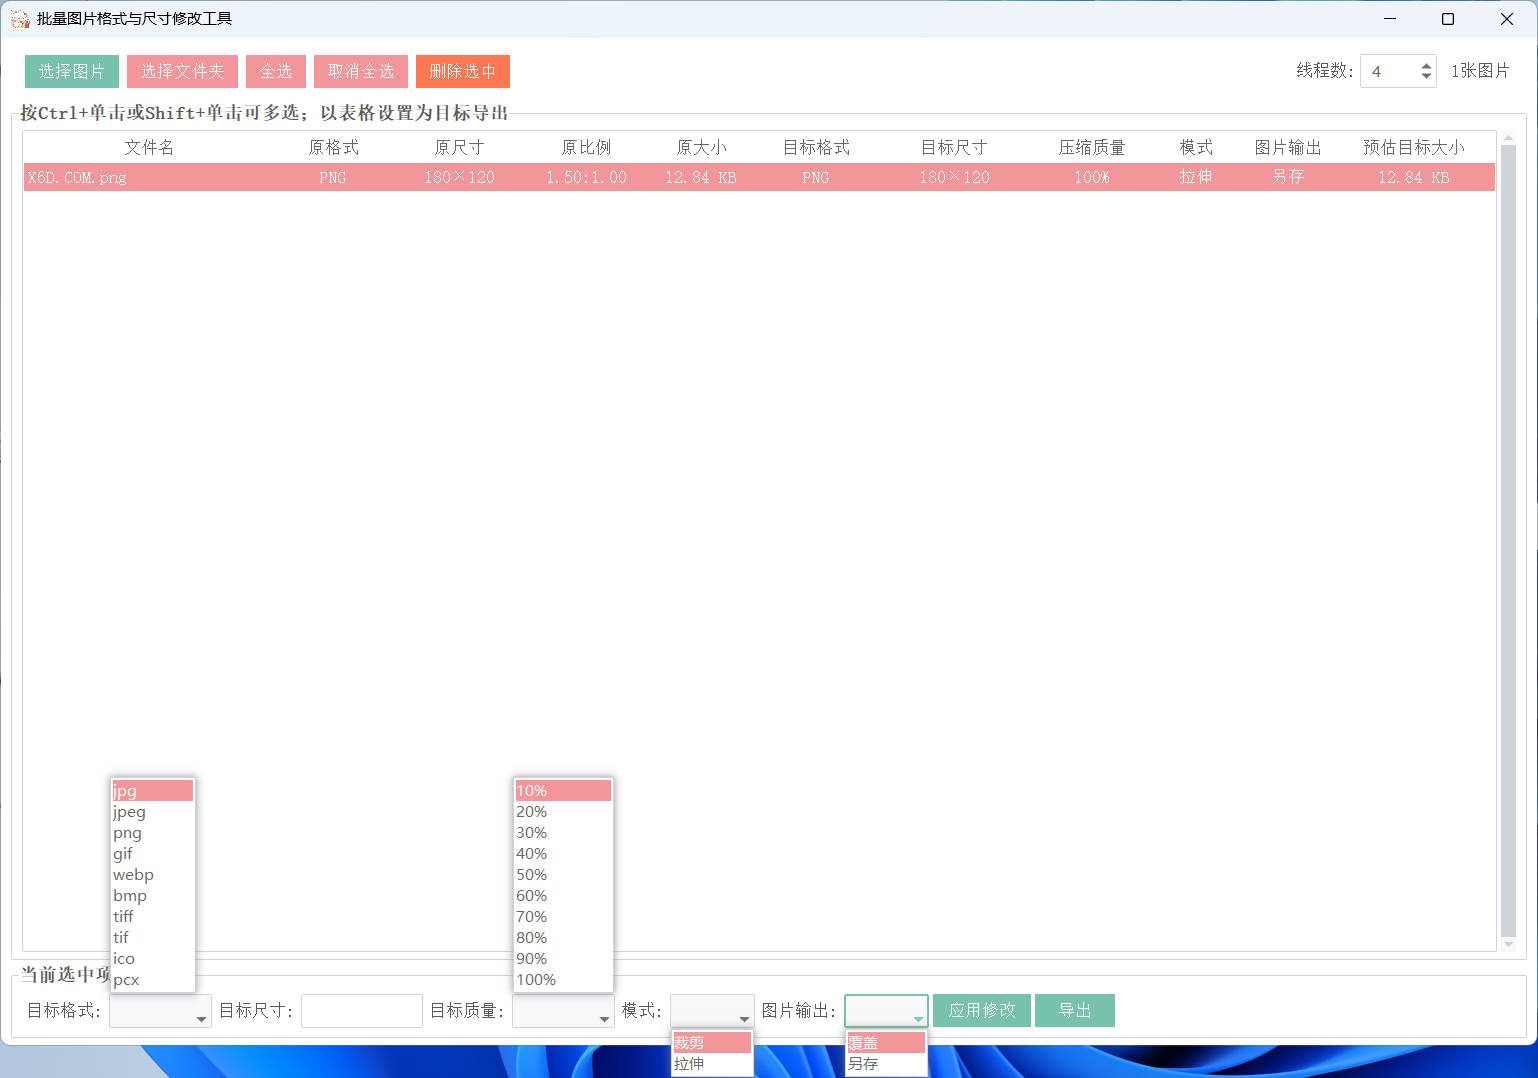Click the 选择图片 button
The height and width of the screenshot is (1078, 1538).
click(x=71, y=71)
